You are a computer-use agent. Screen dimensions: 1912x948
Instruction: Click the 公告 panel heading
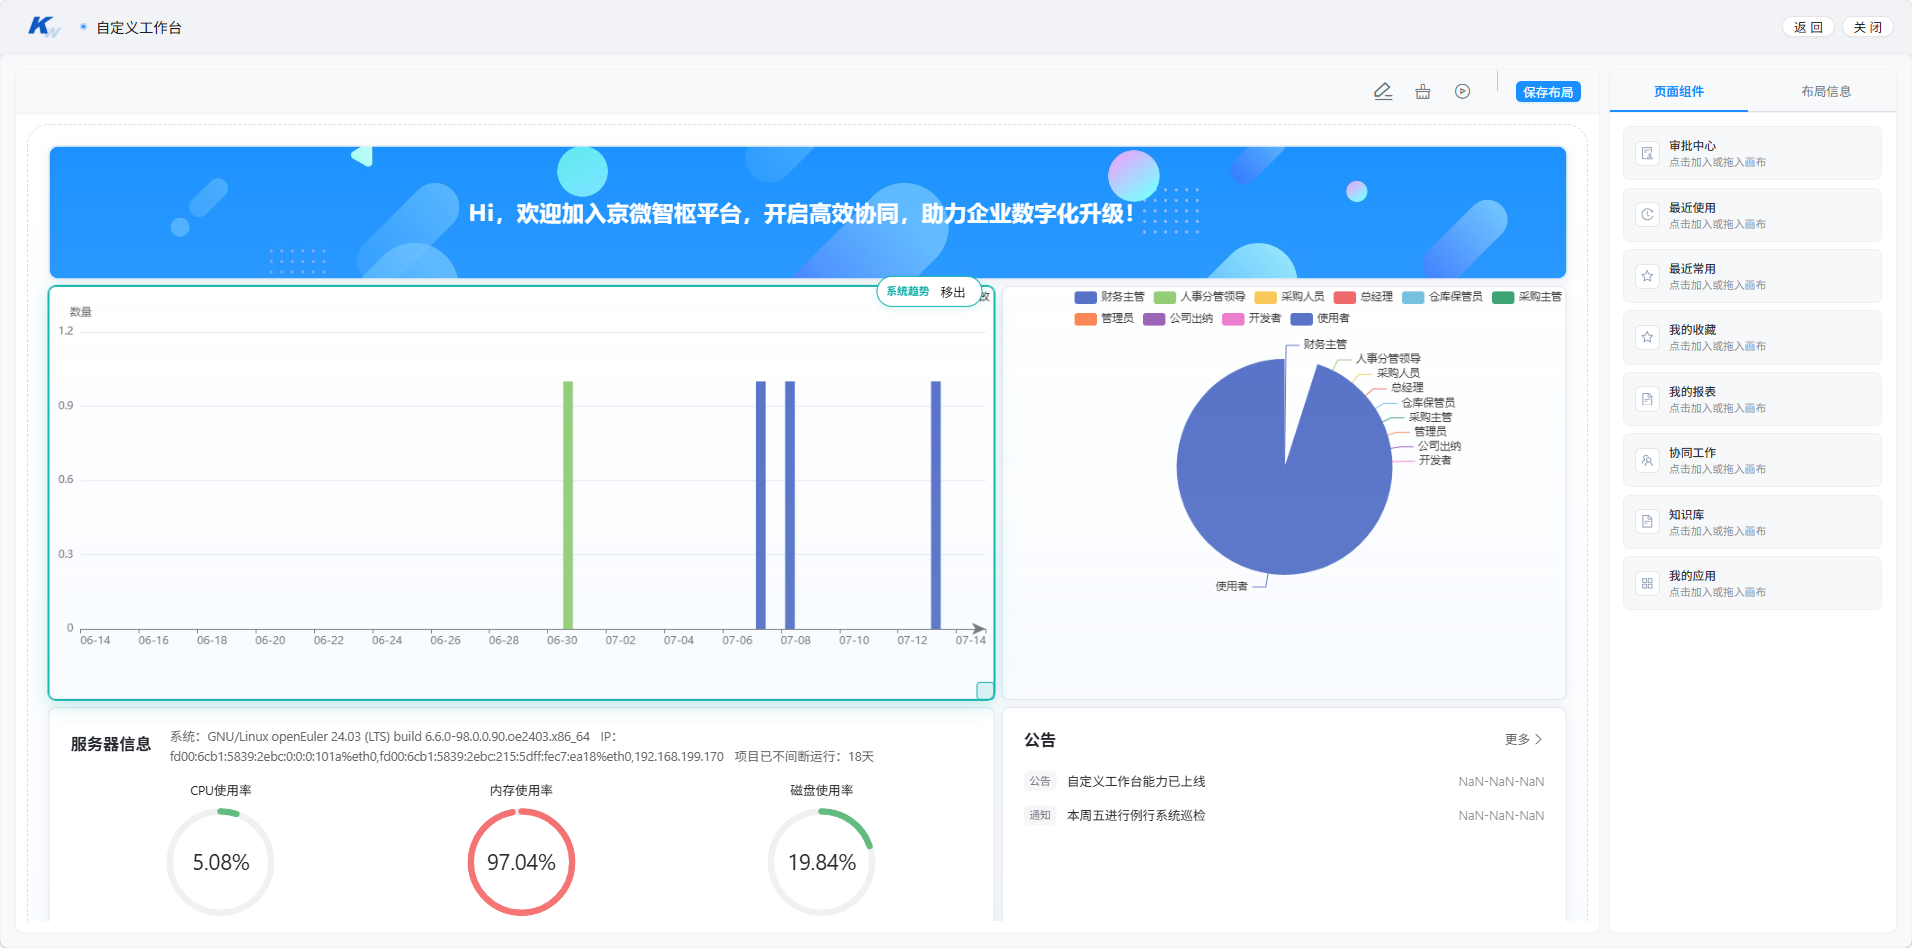[1040, 740]
